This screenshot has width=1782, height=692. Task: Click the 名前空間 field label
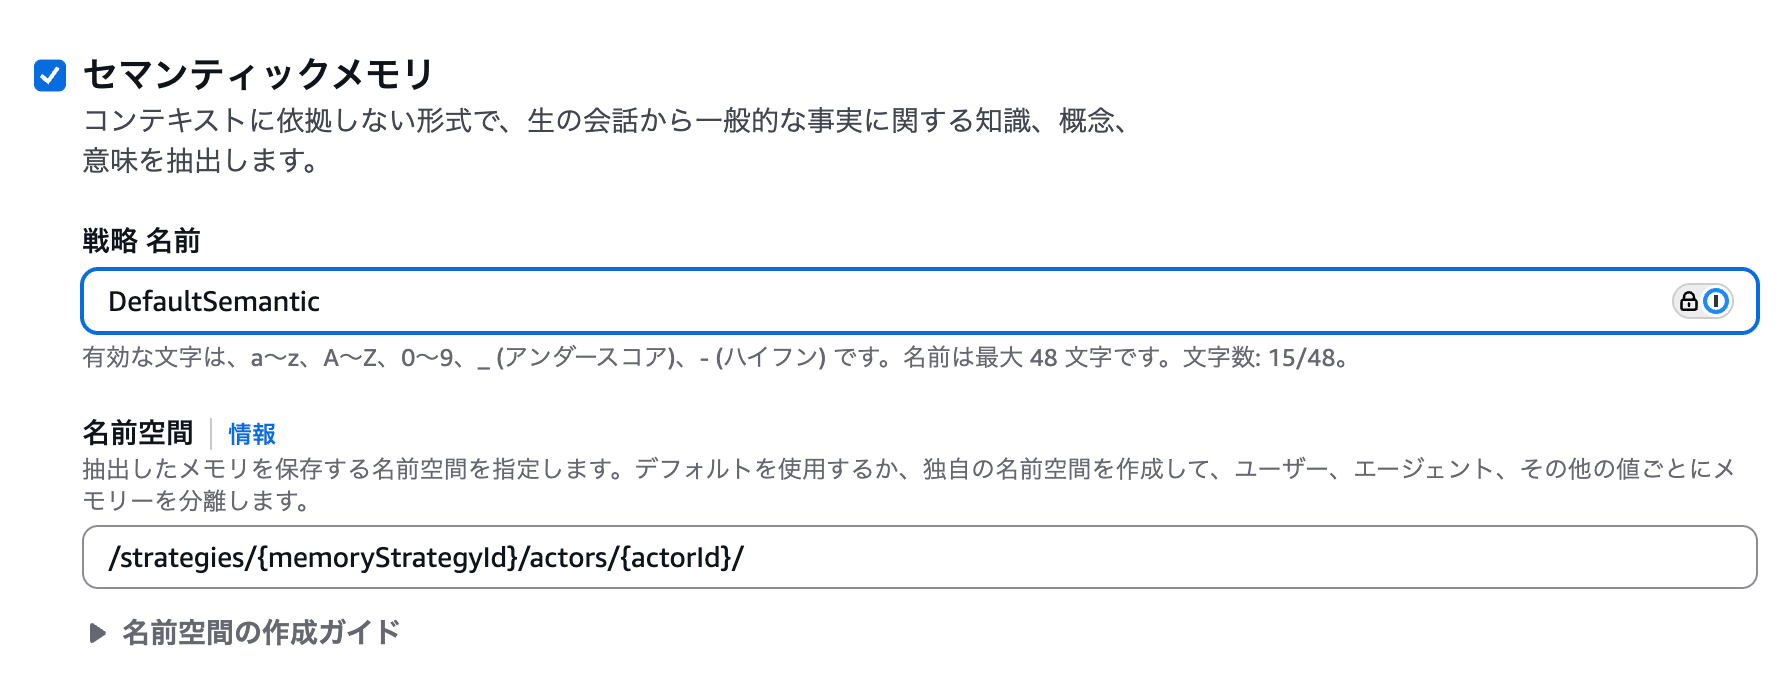pos(138,433)
